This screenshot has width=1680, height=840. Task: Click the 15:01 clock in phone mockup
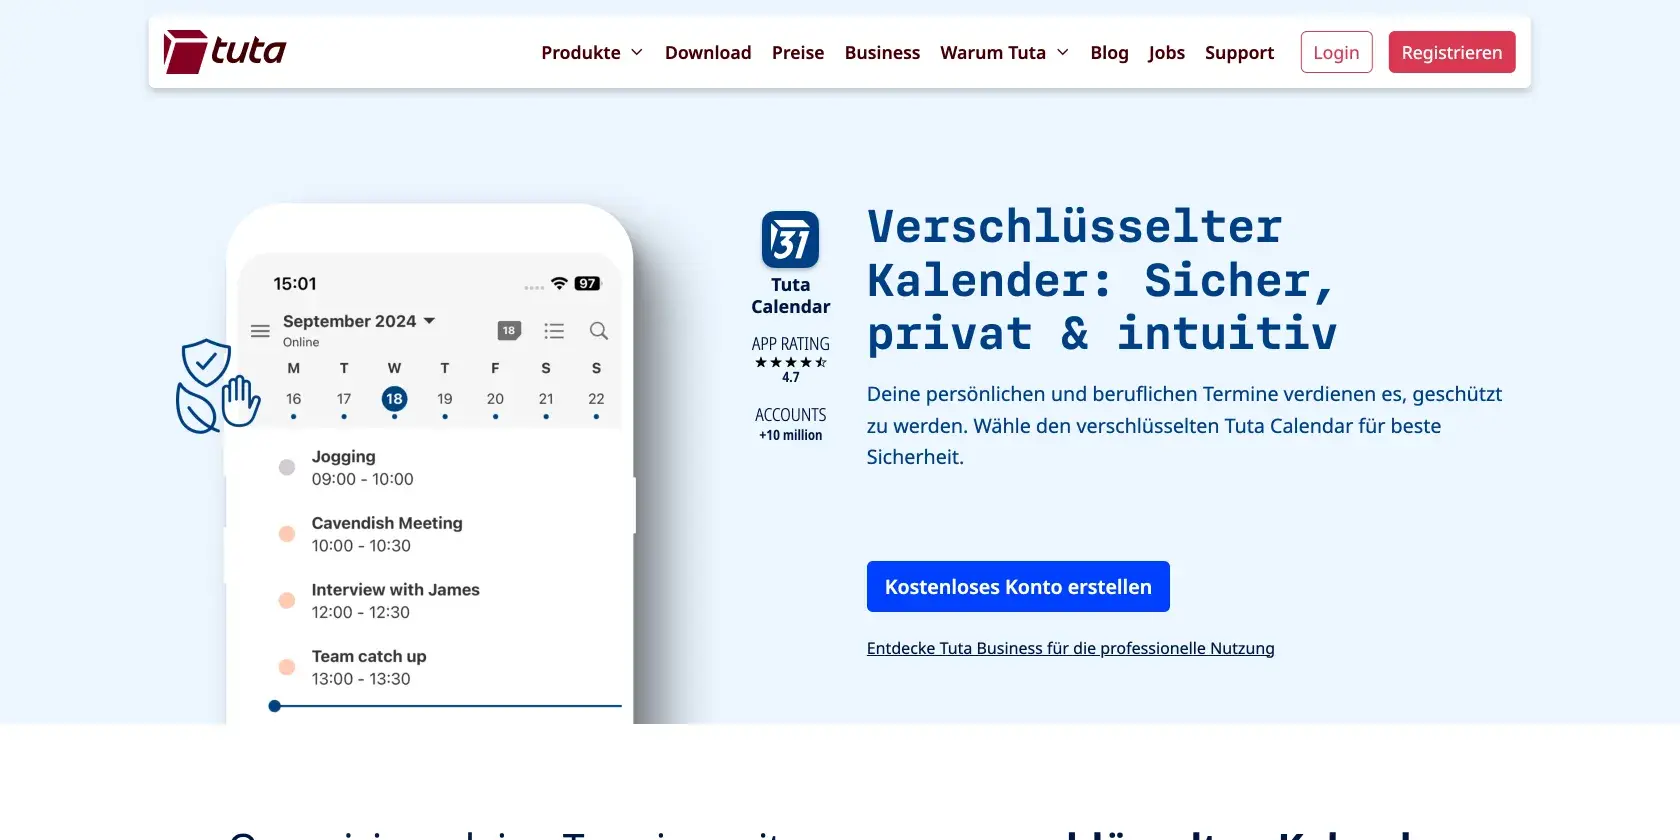tap(295, 284)
